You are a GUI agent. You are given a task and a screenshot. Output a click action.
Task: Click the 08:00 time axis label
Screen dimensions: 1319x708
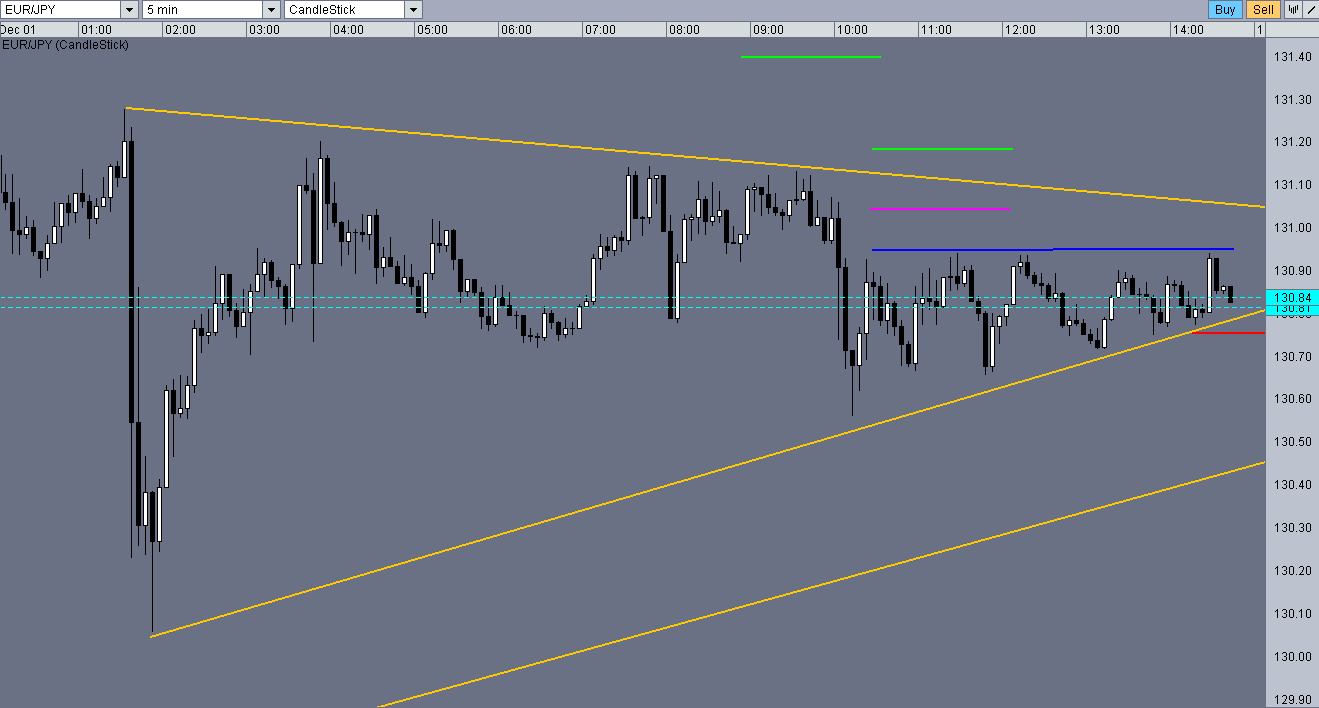coord(685,30)
